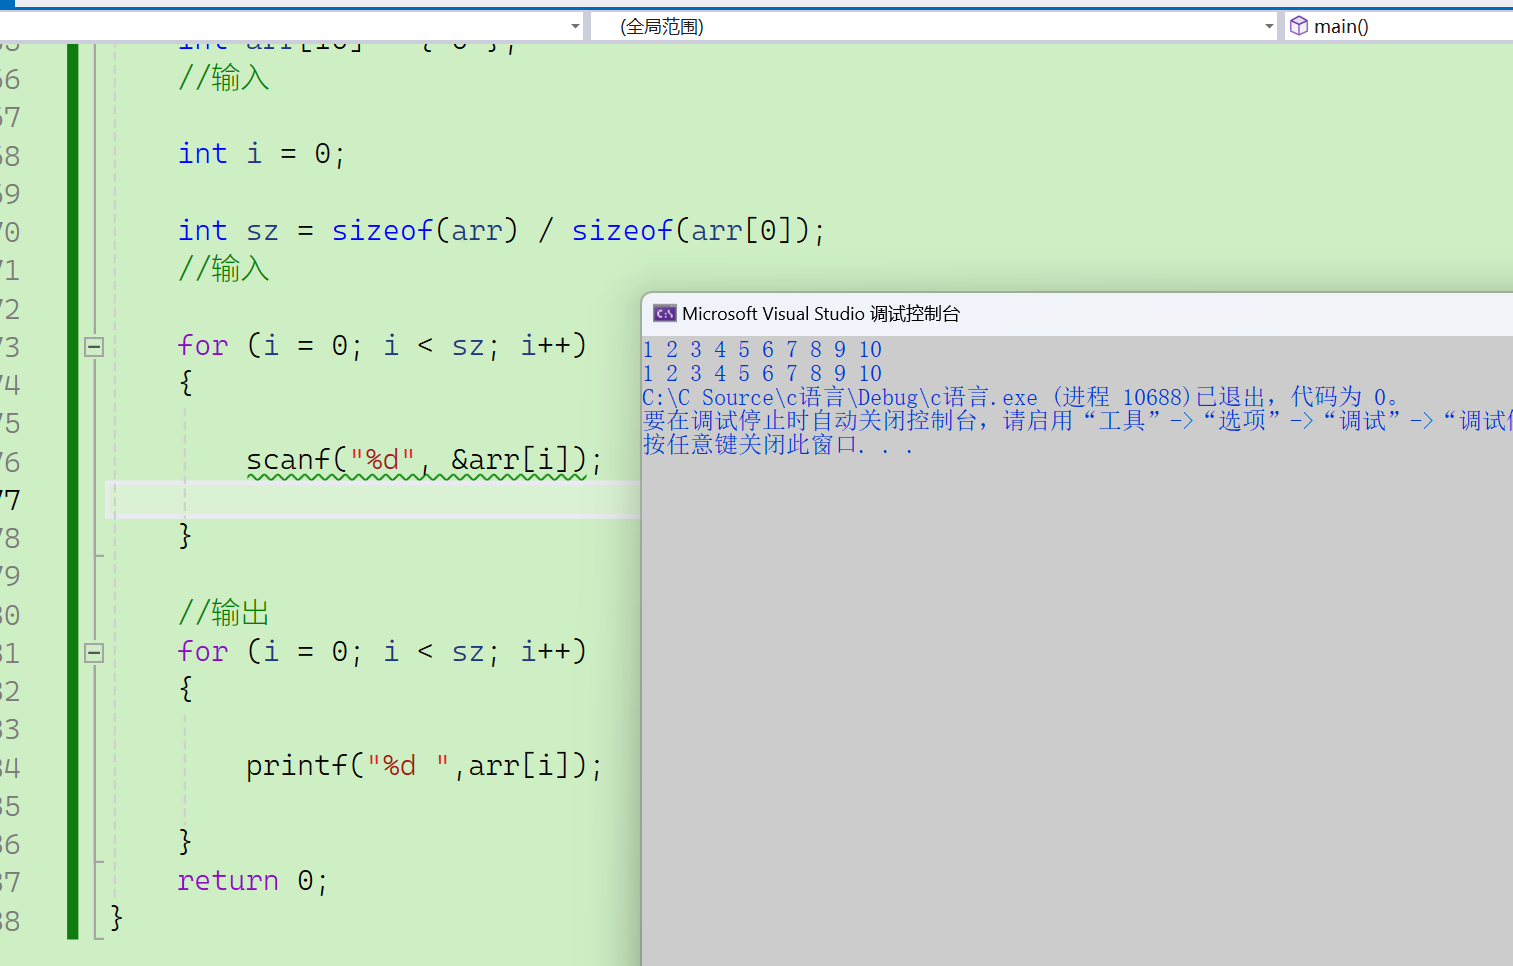Click 'return 0;' statement
Image resolution: width=1513 pixels, height=966 pixels.
coord(252,881)
